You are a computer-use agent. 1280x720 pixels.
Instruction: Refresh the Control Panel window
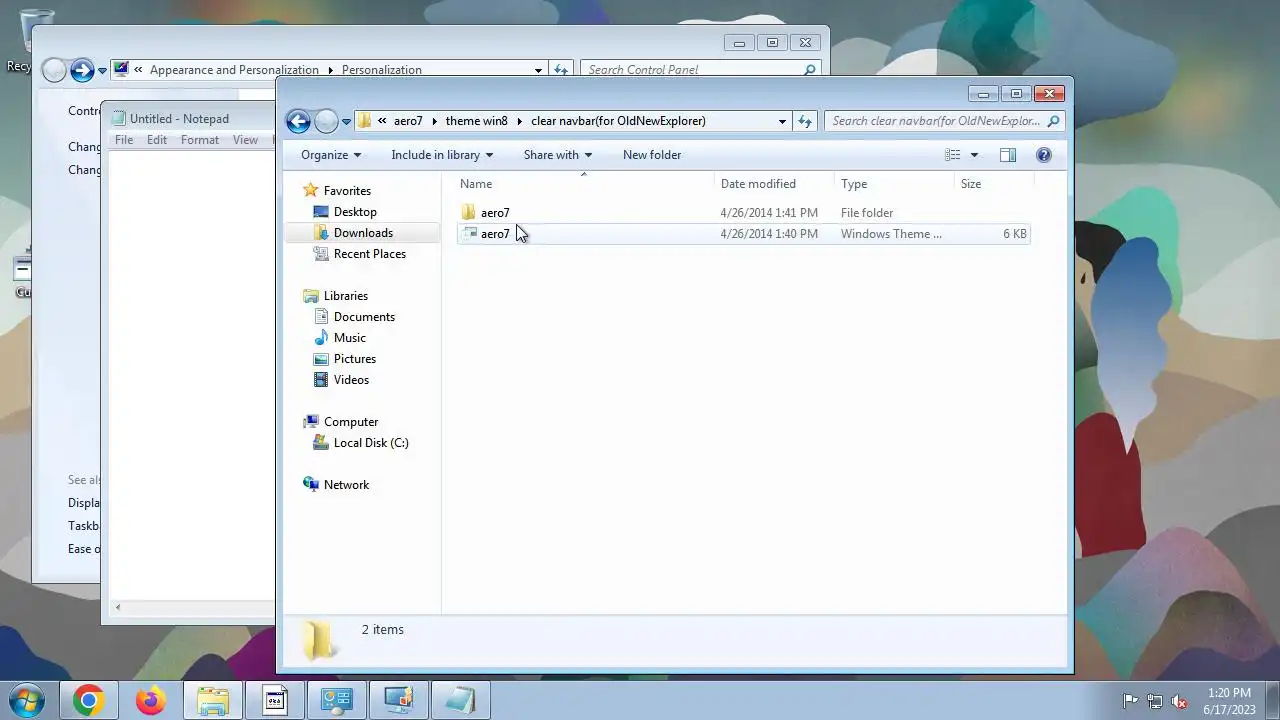pyautogui.click(x=561, y=70)
